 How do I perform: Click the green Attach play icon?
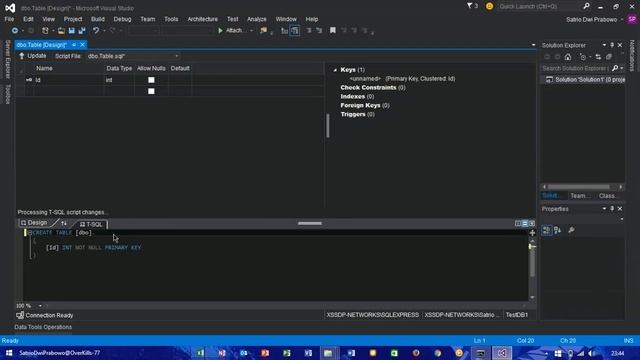220,31
